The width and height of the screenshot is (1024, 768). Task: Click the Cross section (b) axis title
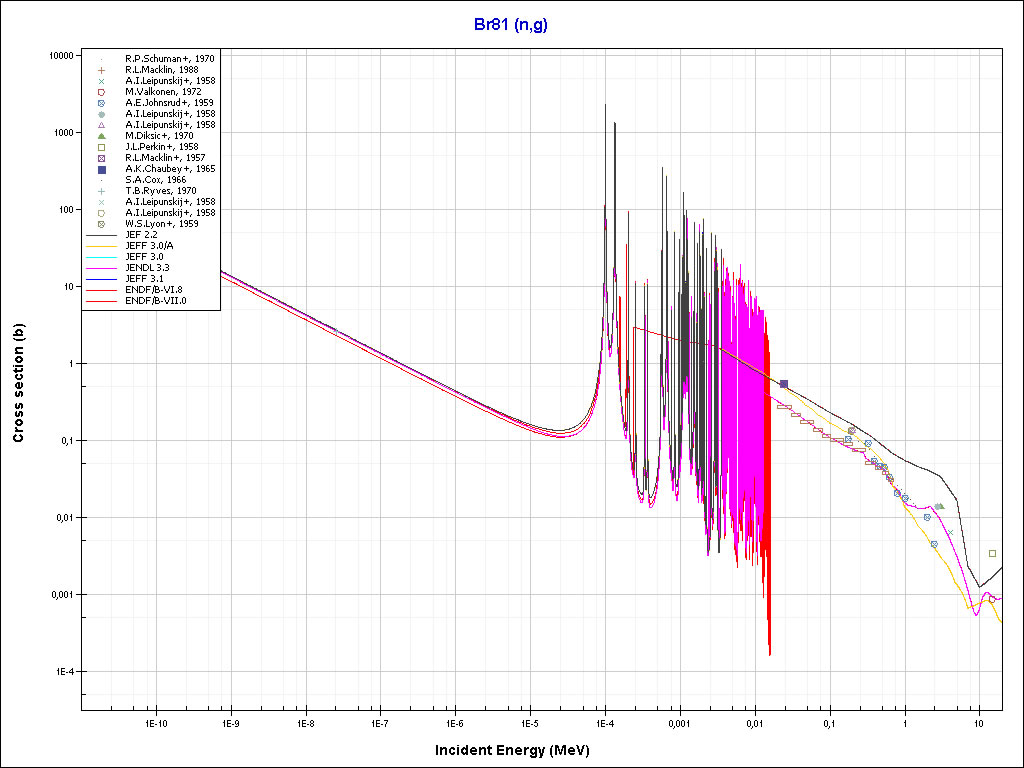[18, 384]
